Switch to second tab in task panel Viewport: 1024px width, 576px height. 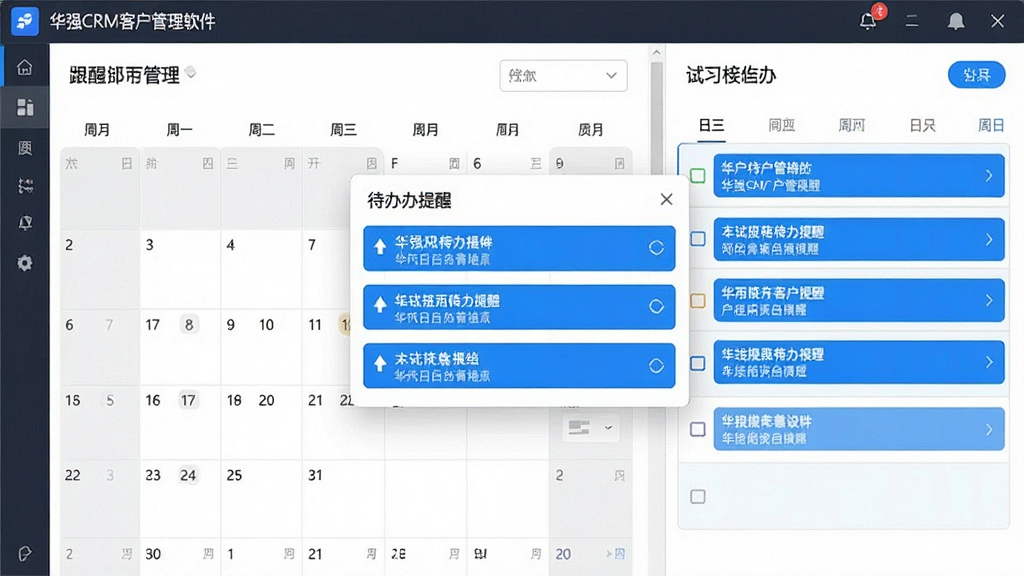point(781,125)
